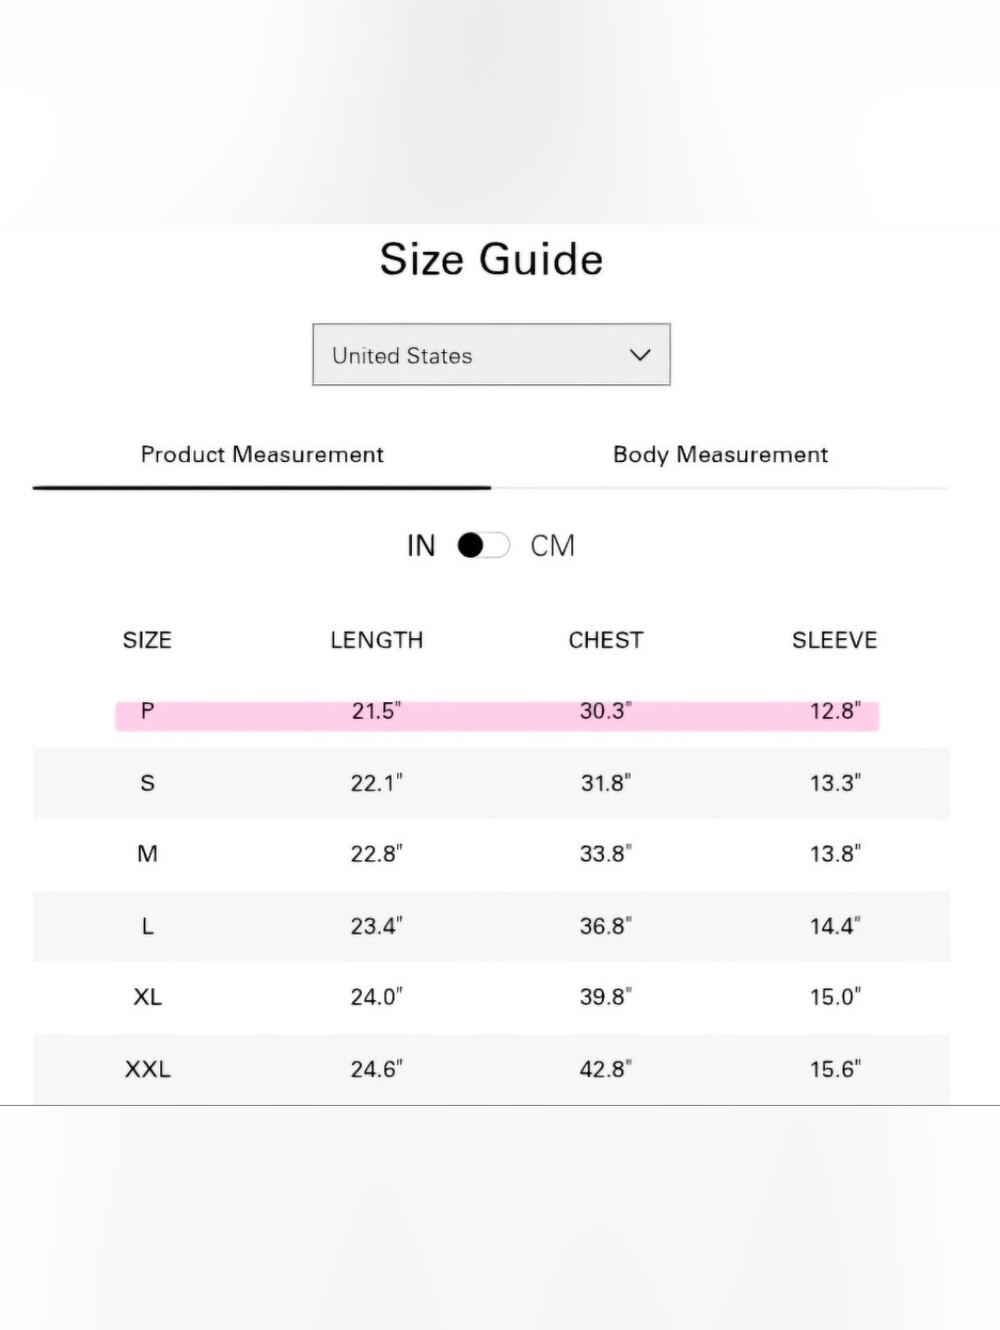Image resolution: width=1000 pixels, height=1330 pixels.
Task: Select the Product Measurement tab
Action: pyautogui.click(x=262, y=454)
